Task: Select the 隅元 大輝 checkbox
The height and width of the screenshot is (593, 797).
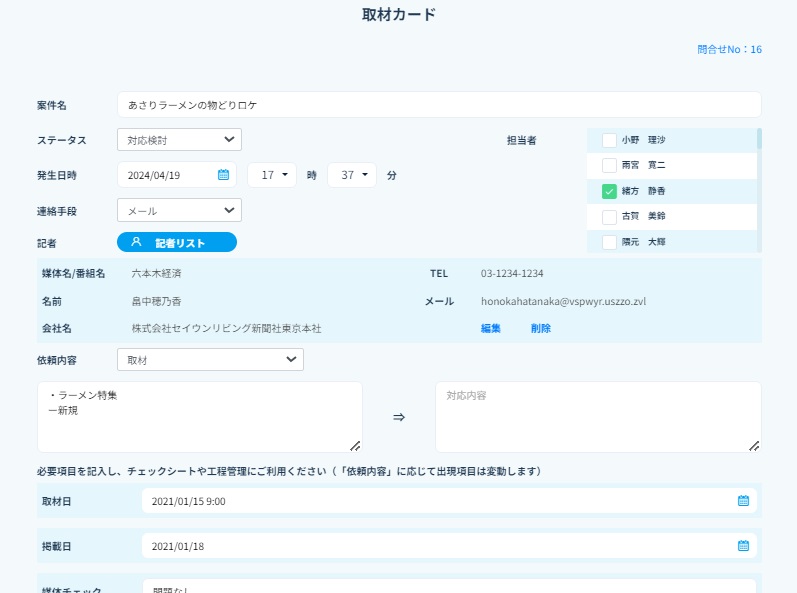Action: (x=609, y=242)
